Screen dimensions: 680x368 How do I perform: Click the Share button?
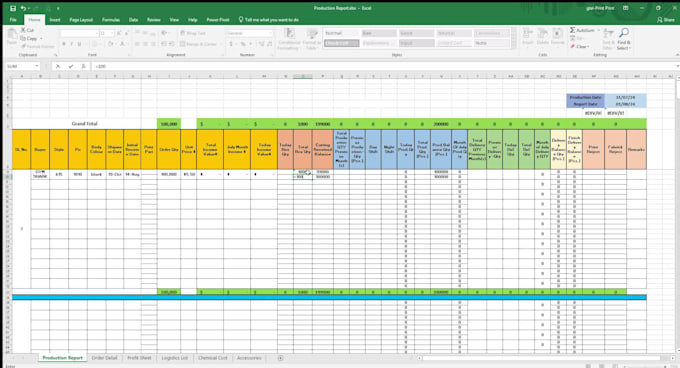point(666,20)
